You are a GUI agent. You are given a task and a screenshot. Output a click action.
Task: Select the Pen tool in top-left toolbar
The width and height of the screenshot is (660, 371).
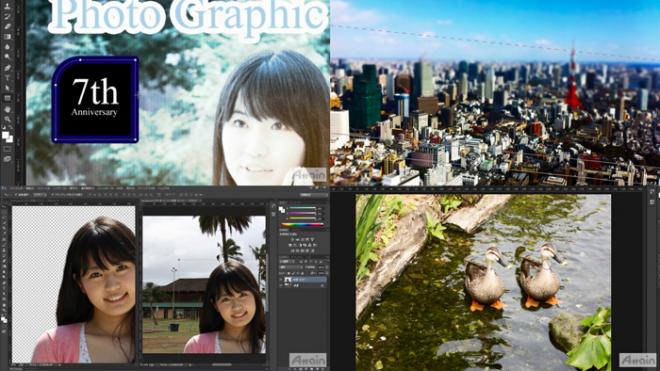pyautogui.click(x=7, y=67)
